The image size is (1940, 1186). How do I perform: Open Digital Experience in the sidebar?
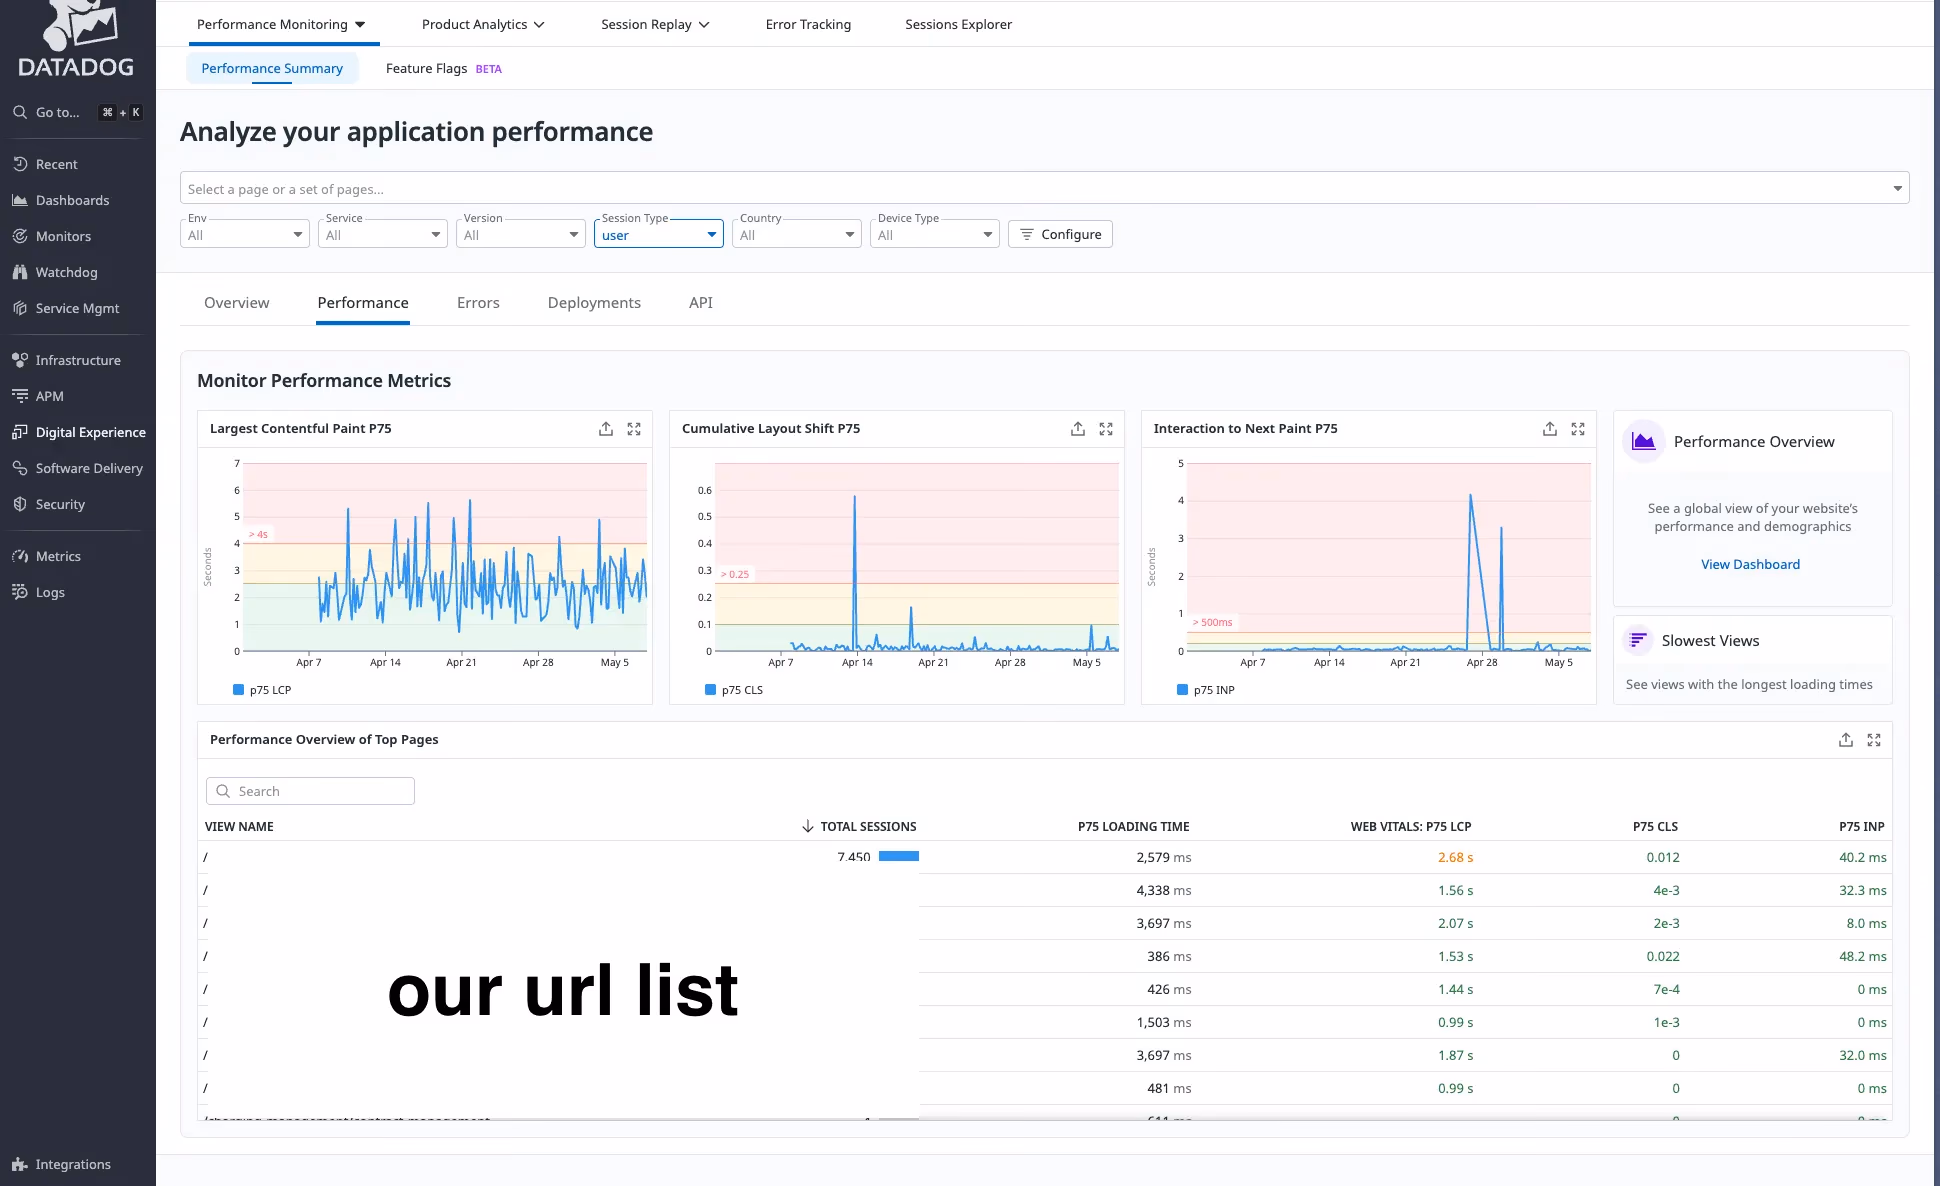click(91, 432)
